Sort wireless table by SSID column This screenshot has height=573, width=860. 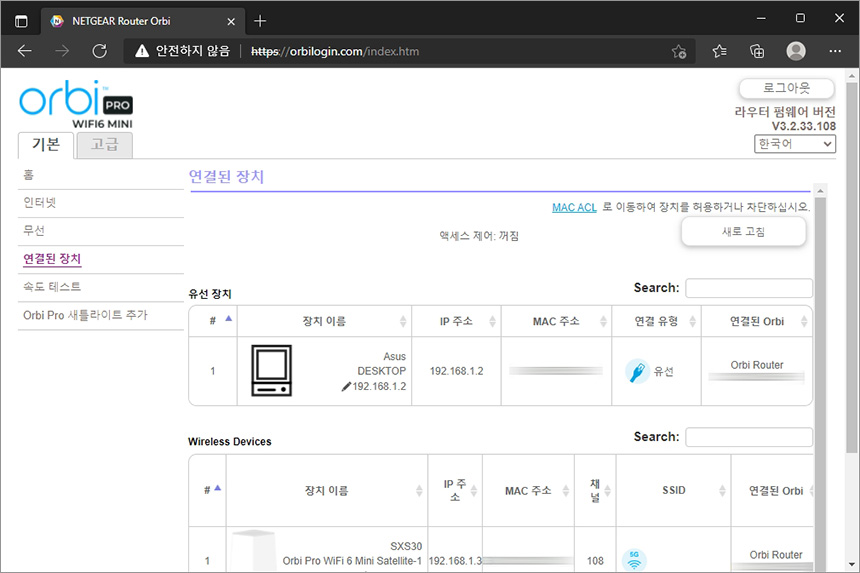674,491
